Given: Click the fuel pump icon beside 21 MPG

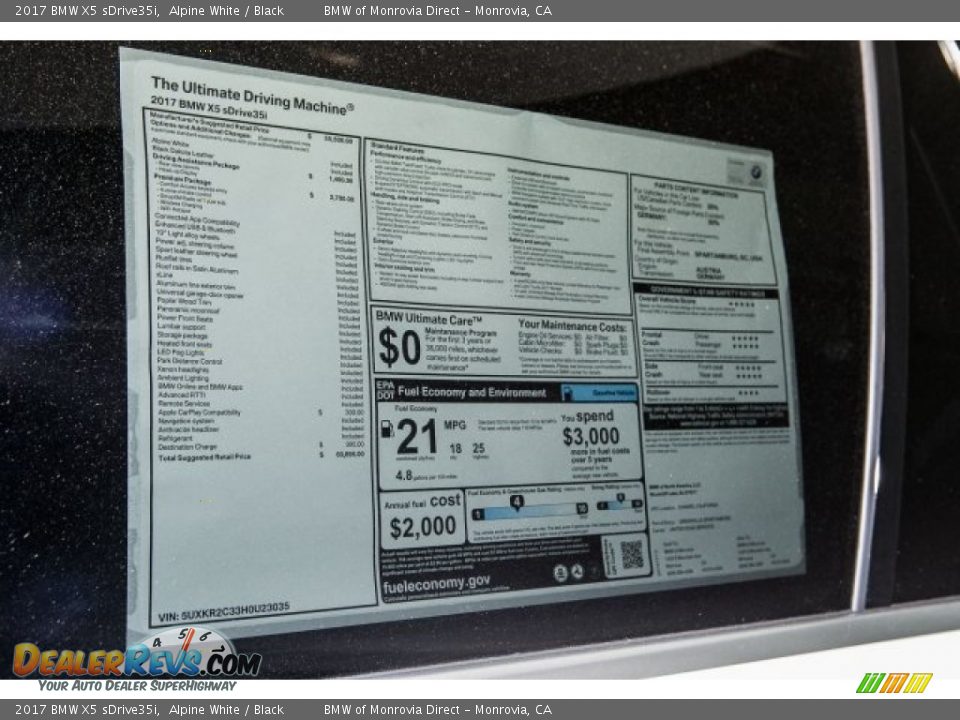Looking at the screenshot, I should click(387, 429).
